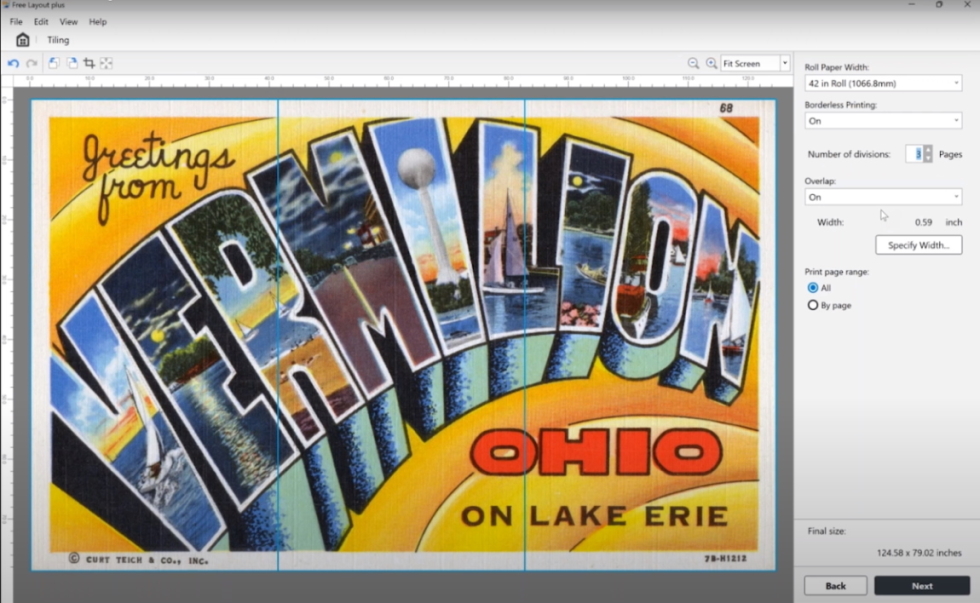Screen dimensions: 980x603
Task: Undo the last action
Action: point(13,63)
